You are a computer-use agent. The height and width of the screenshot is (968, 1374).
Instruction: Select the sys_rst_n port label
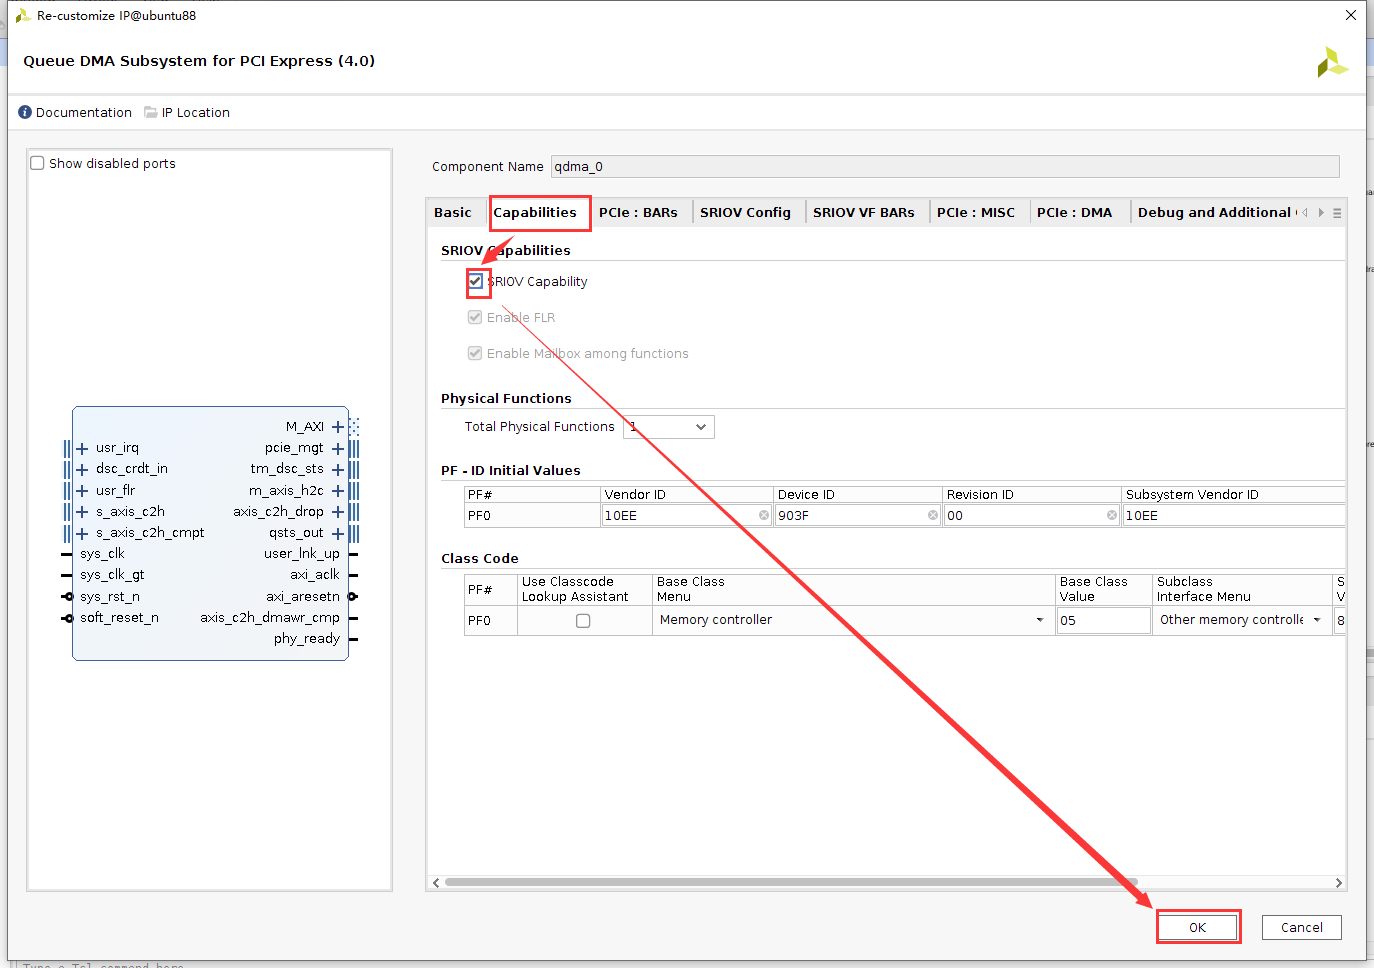pos(110,596)
